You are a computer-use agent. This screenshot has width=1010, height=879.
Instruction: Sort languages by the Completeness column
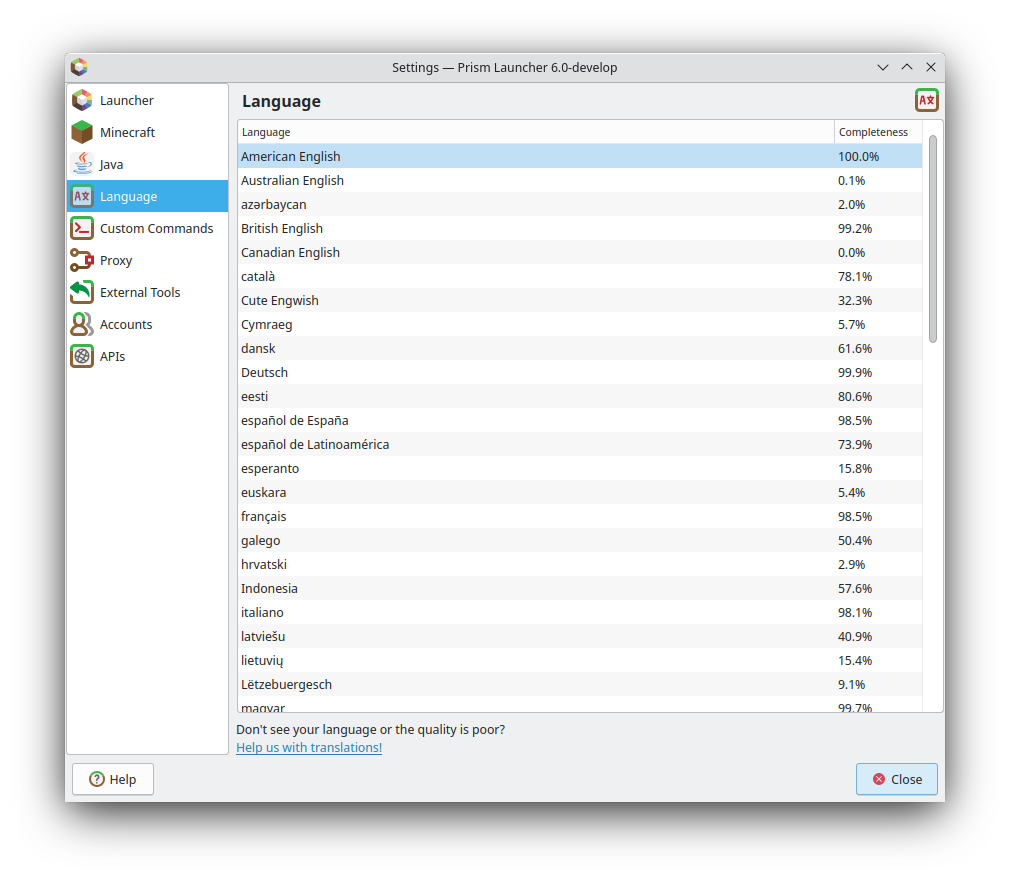click(874, 131)
